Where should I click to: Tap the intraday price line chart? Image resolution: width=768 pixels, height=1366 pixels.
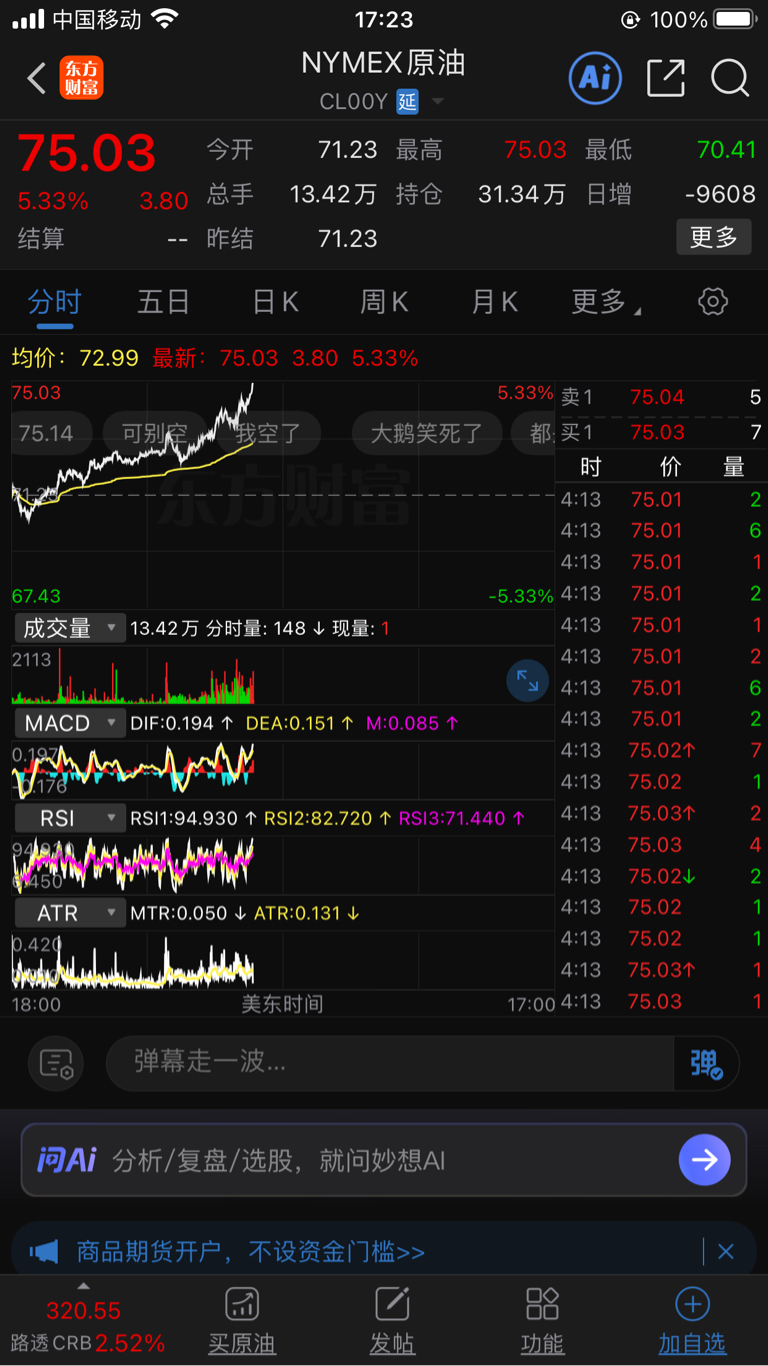(283, 494)
